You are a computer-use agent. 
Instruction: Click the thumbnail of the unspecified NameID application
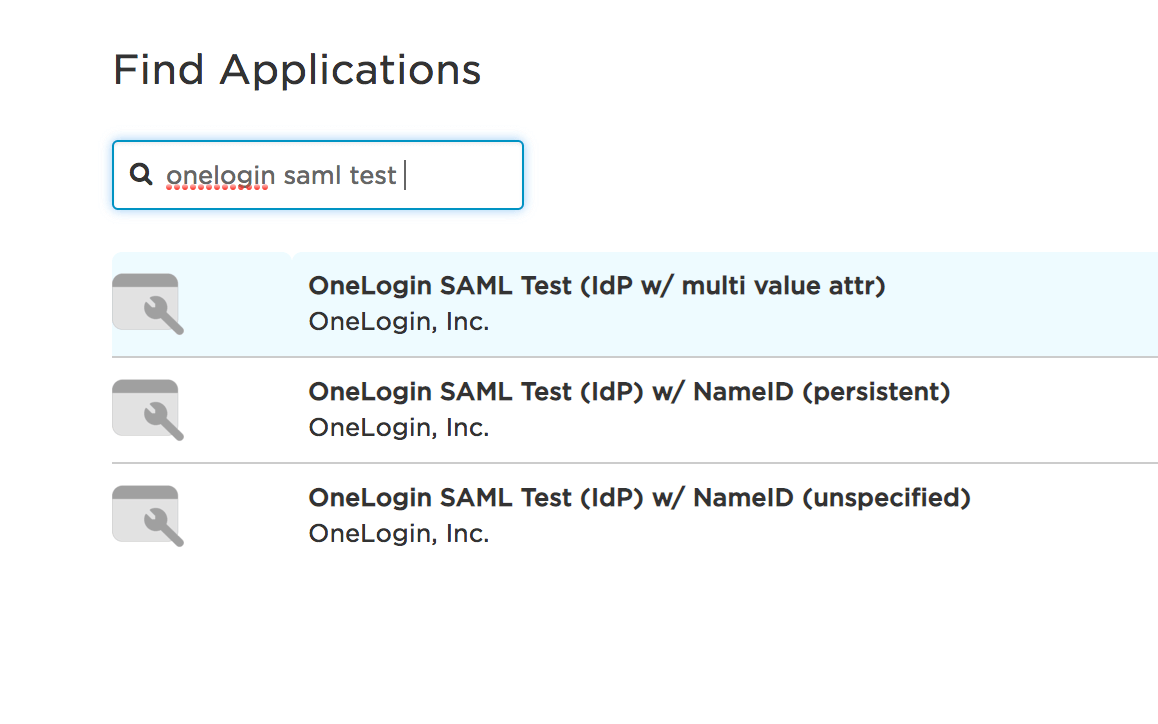point(148,514)
